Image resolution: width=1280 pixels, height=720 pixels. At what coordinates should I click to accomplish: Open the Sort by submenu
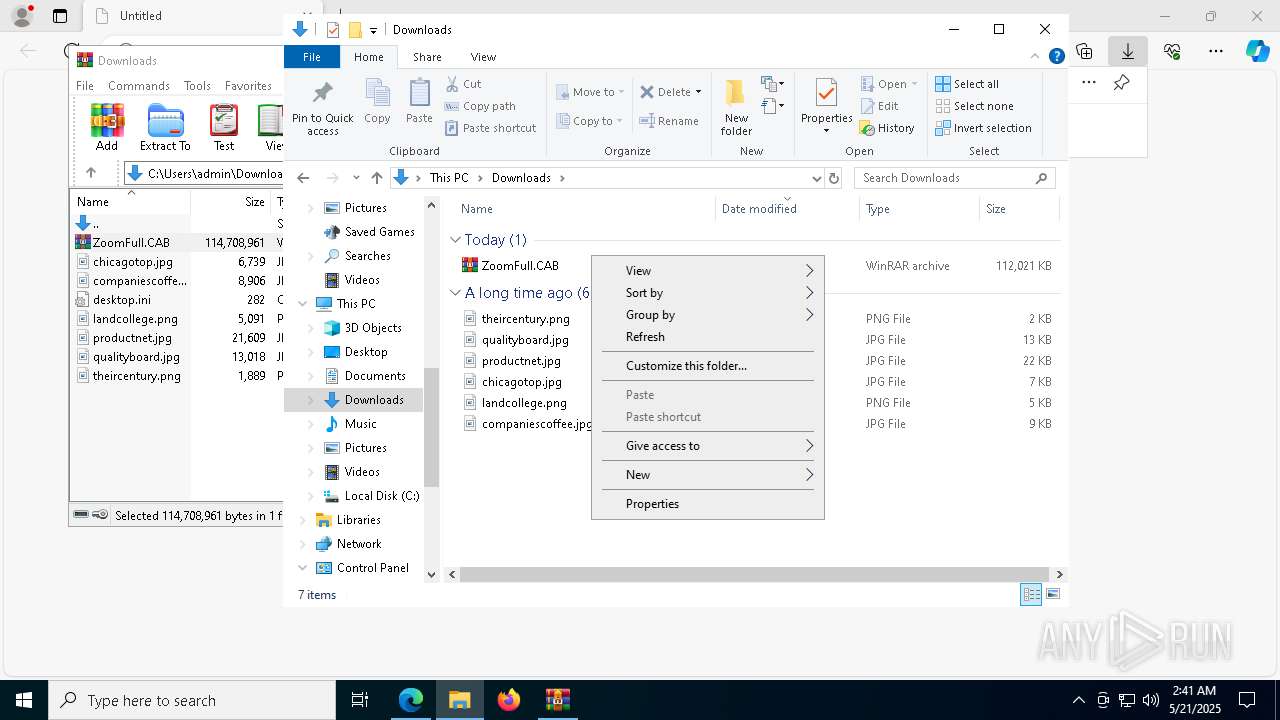(x=708, y=293)
